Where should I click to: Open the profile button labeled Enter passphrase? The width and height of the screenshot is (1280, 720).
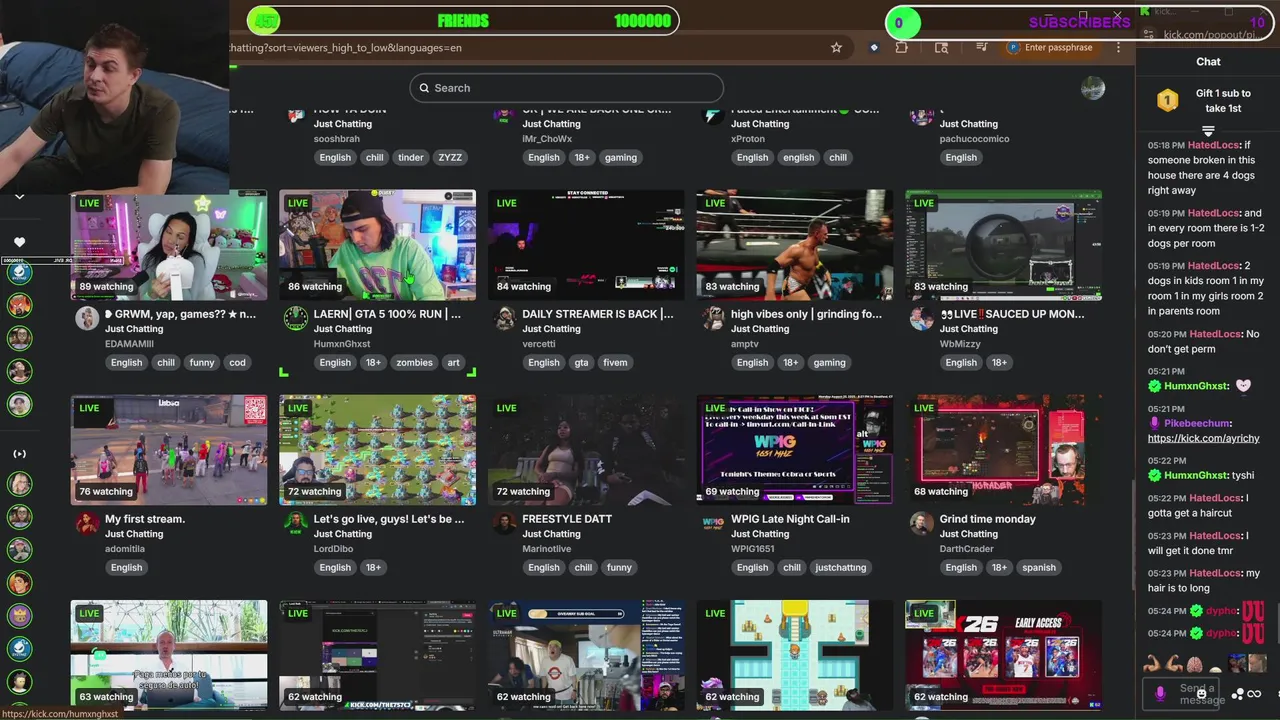pos(1050,47)
